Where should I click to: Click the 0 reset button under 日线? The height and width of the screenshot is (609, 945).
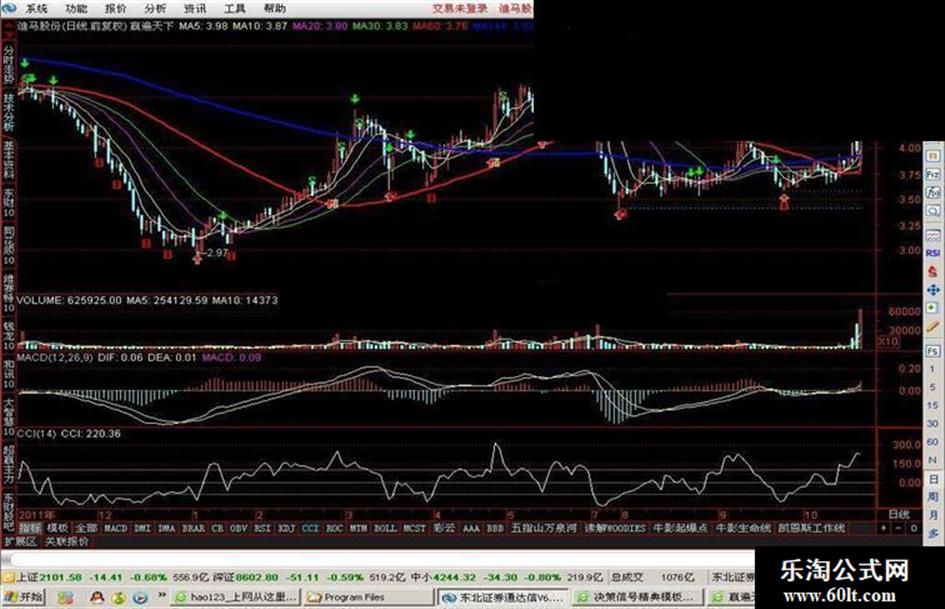click(913, 528)
